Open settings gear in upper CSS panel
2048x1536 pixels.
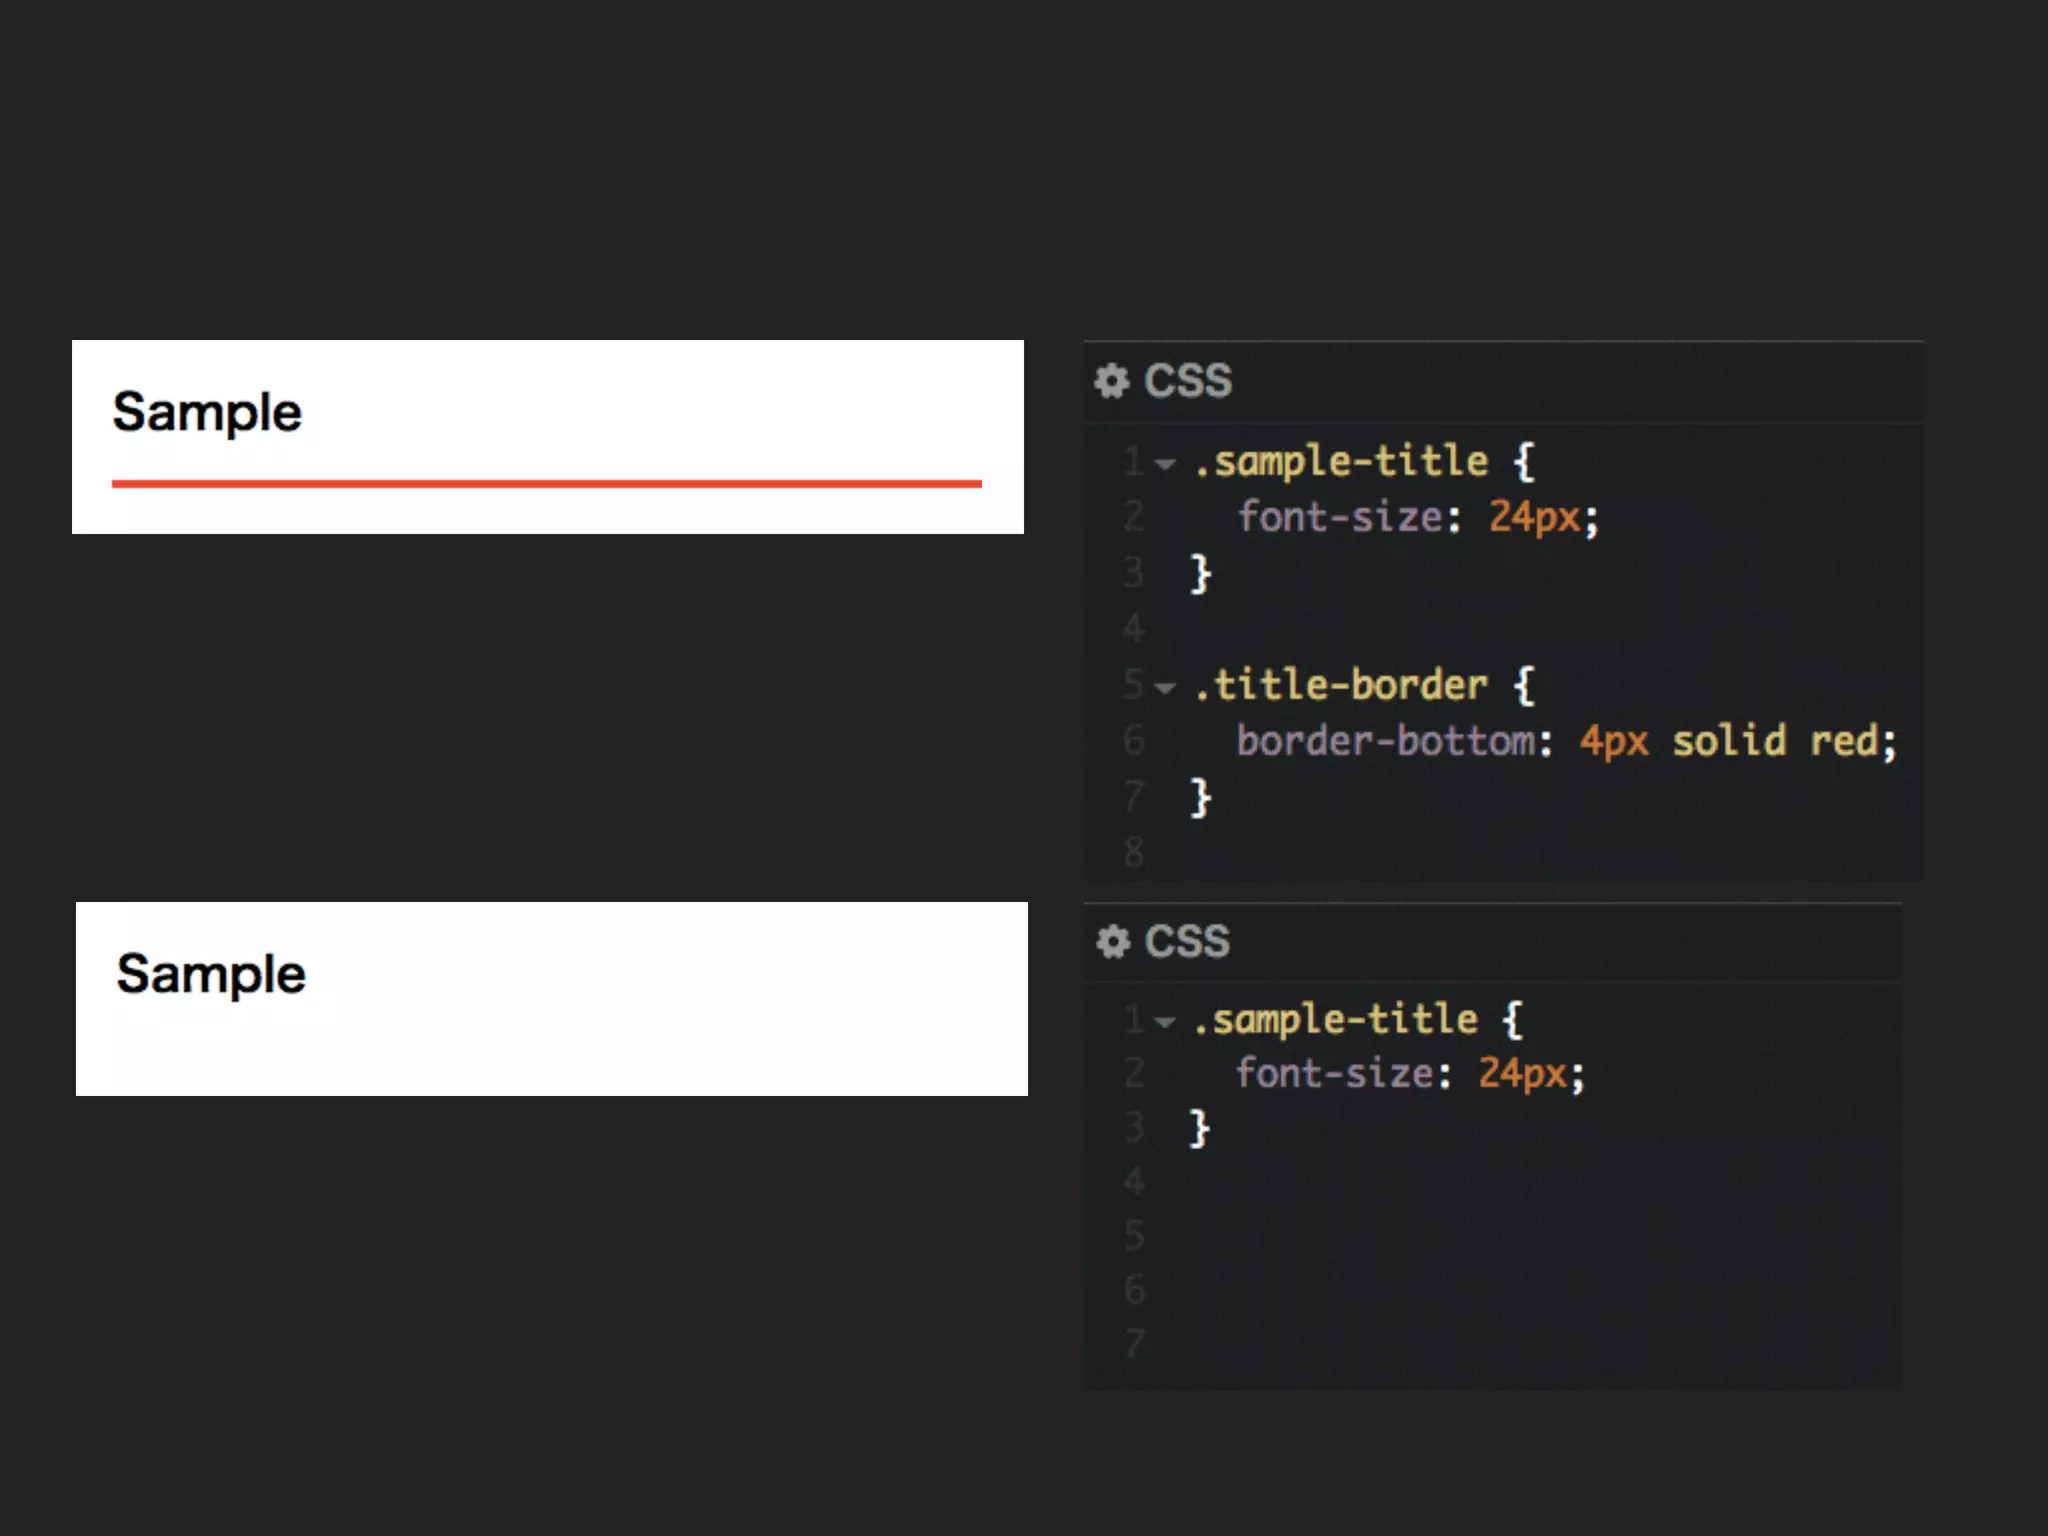[1111, 381]
